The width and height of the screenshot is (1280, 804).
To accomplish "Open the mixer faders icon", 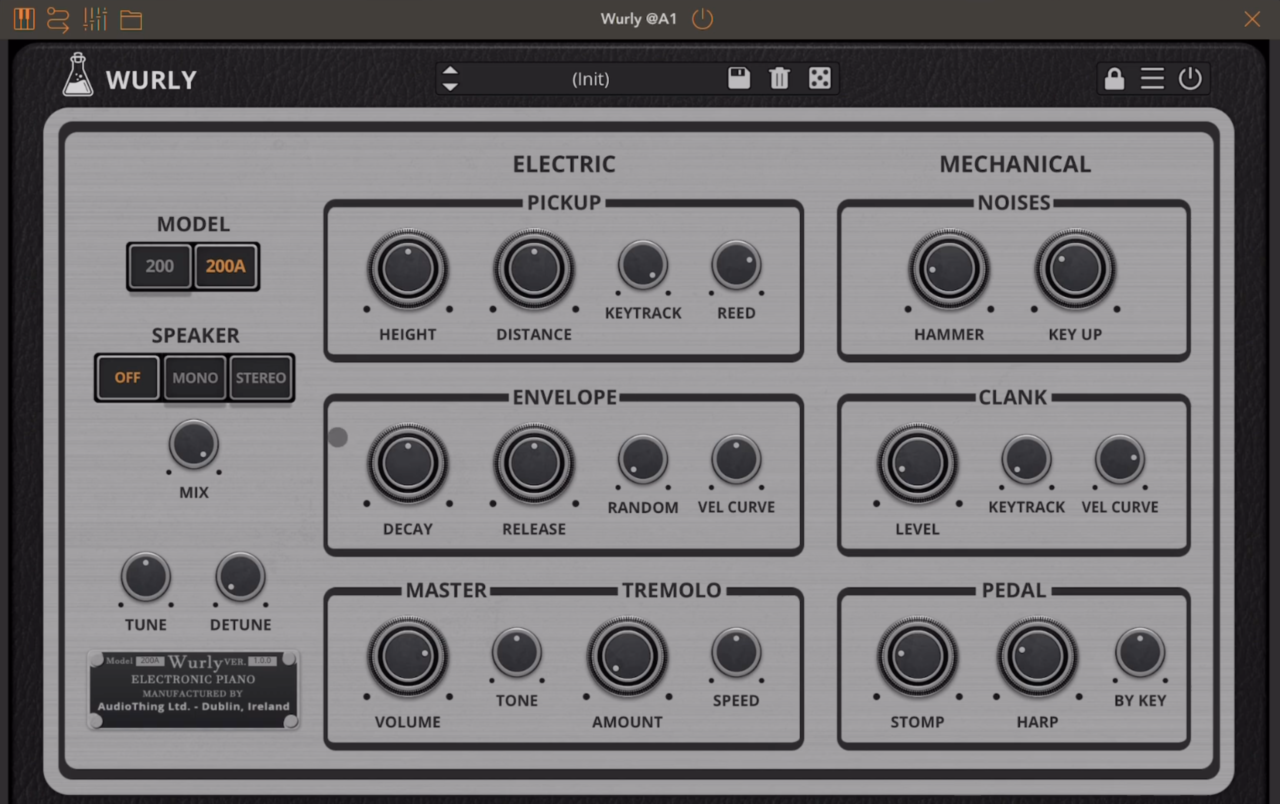I will pos(95,19).
